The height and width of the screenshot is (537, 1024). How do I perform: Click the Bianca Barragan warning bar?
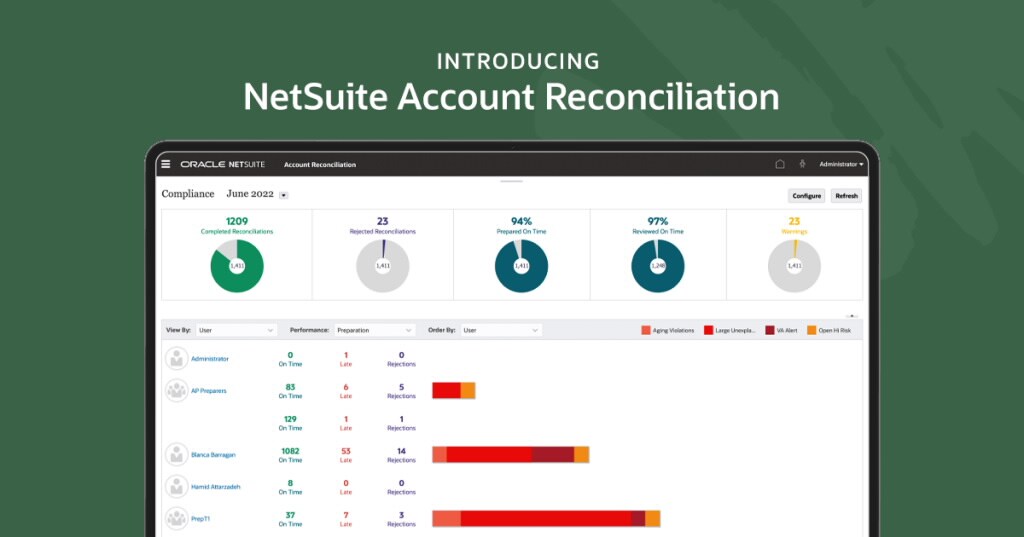(511, 455)
